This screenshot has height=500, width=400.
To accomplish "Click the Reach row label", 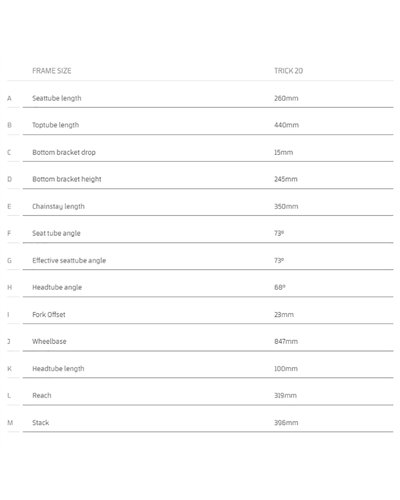I will pyautogui.click(x=42, y=395).
